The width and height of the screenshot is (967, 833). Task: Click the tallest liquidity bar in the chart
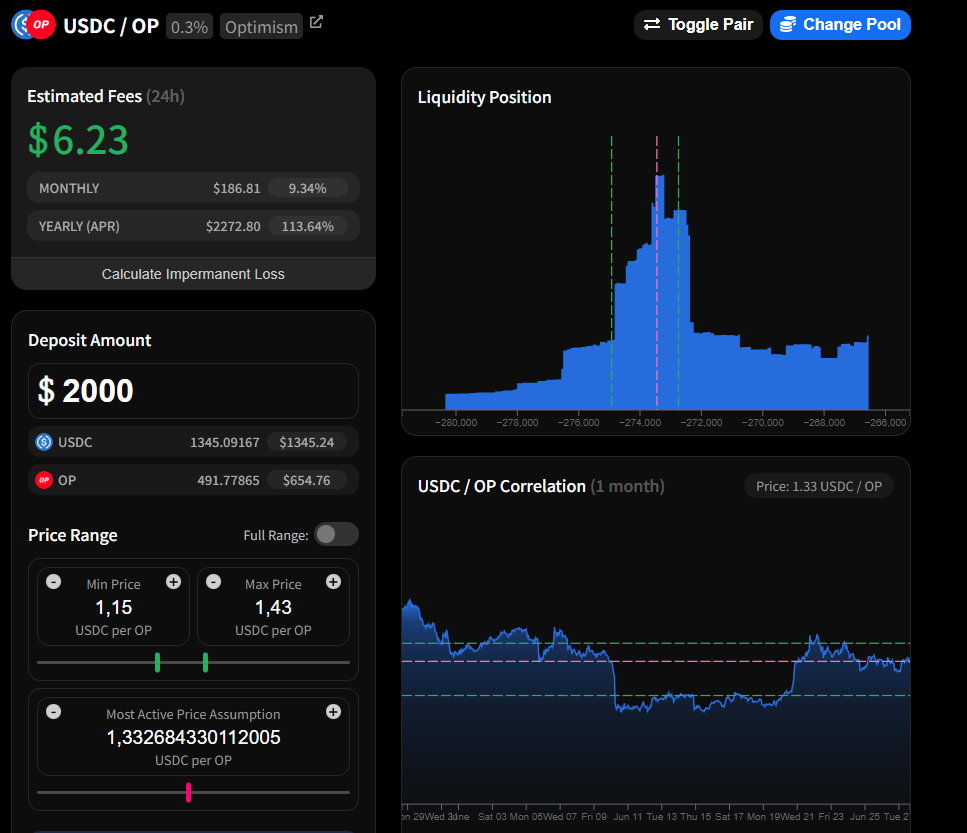660,292
